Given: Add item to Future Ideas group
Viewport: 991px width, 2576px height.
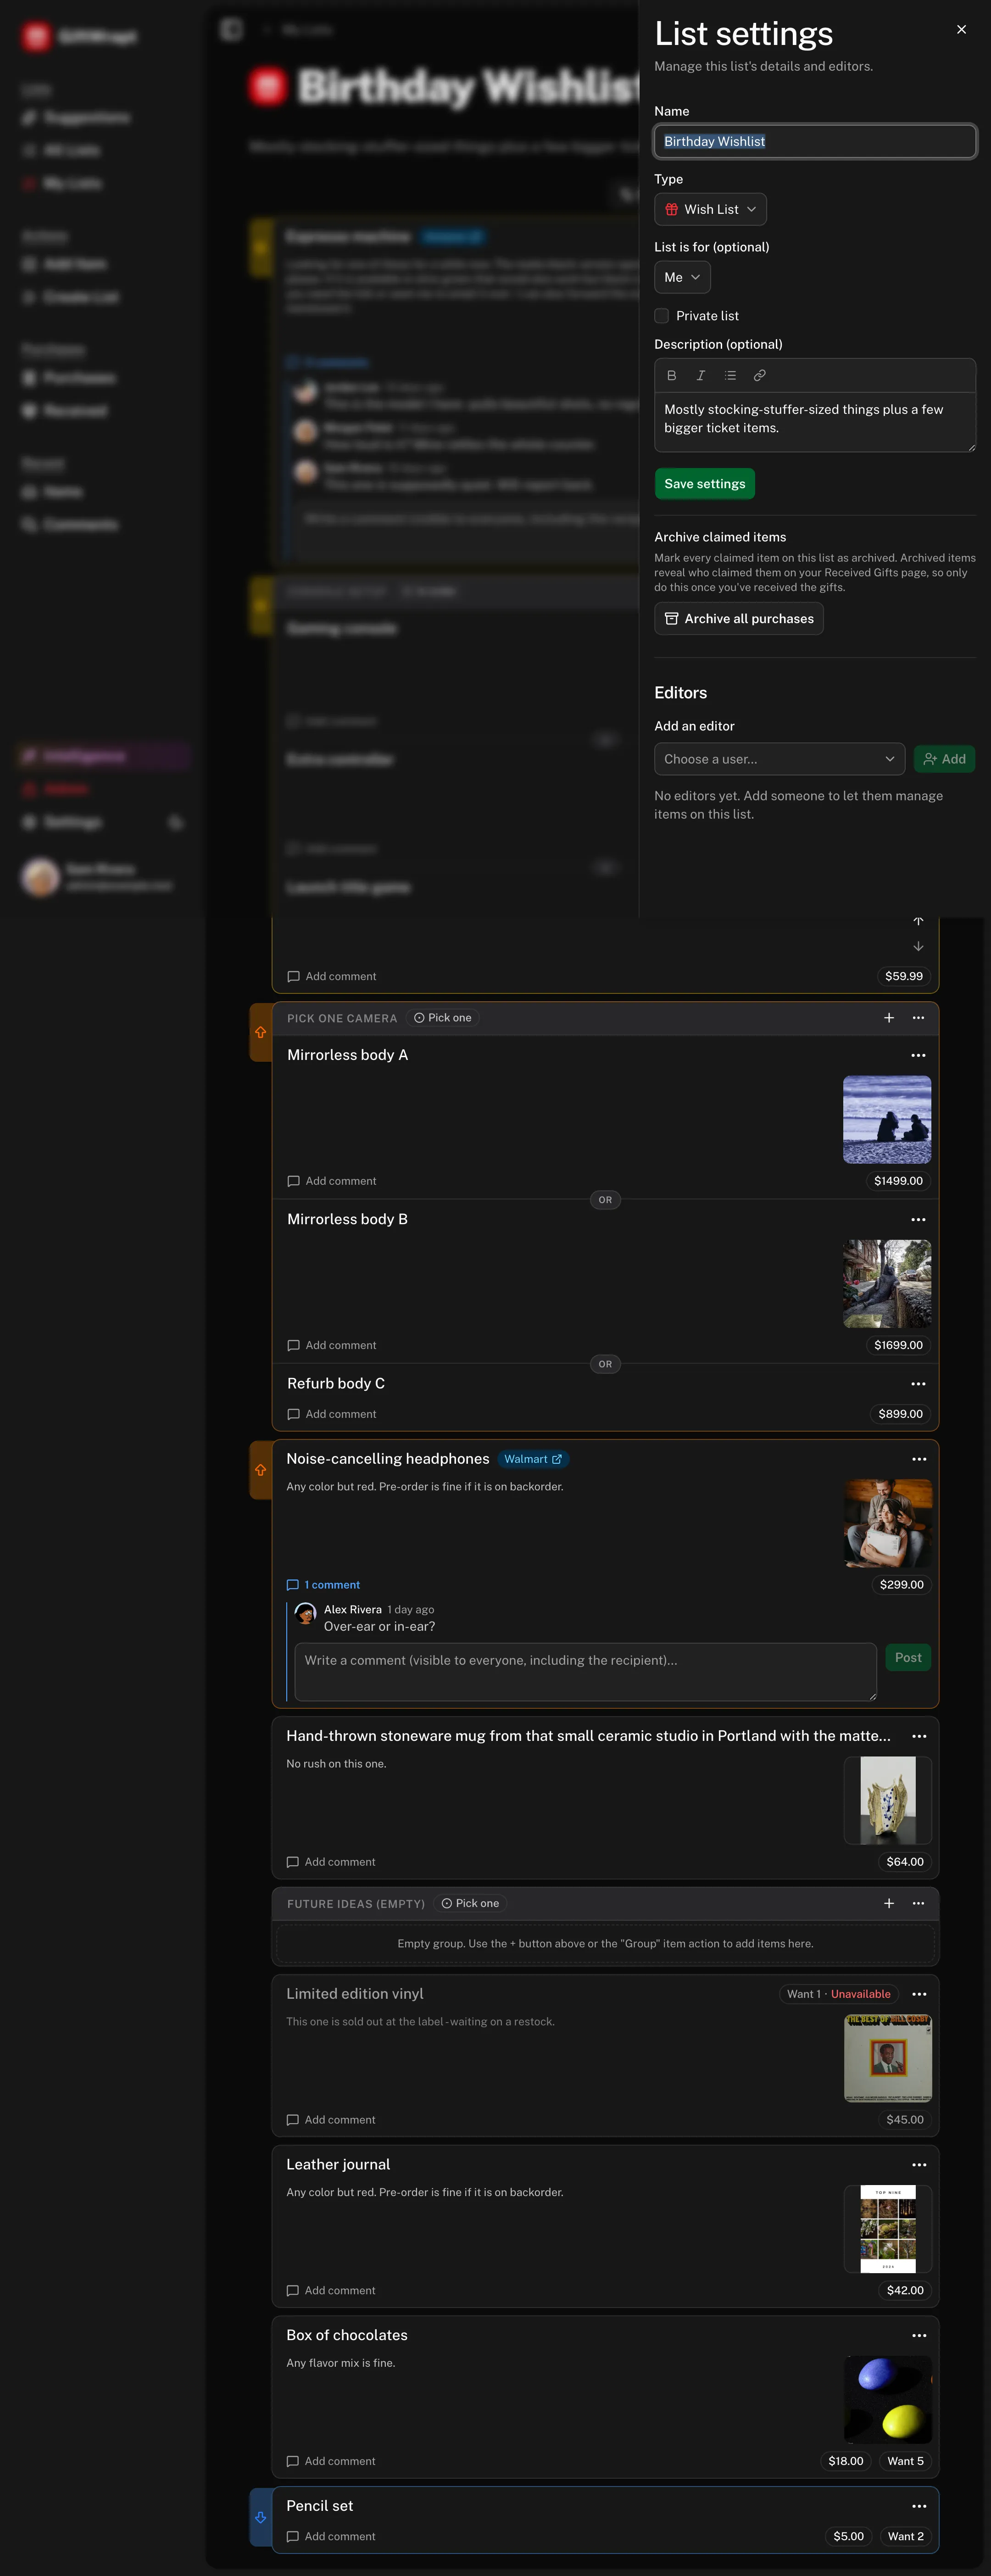Looking at the screenshot, I should 889,1903.
